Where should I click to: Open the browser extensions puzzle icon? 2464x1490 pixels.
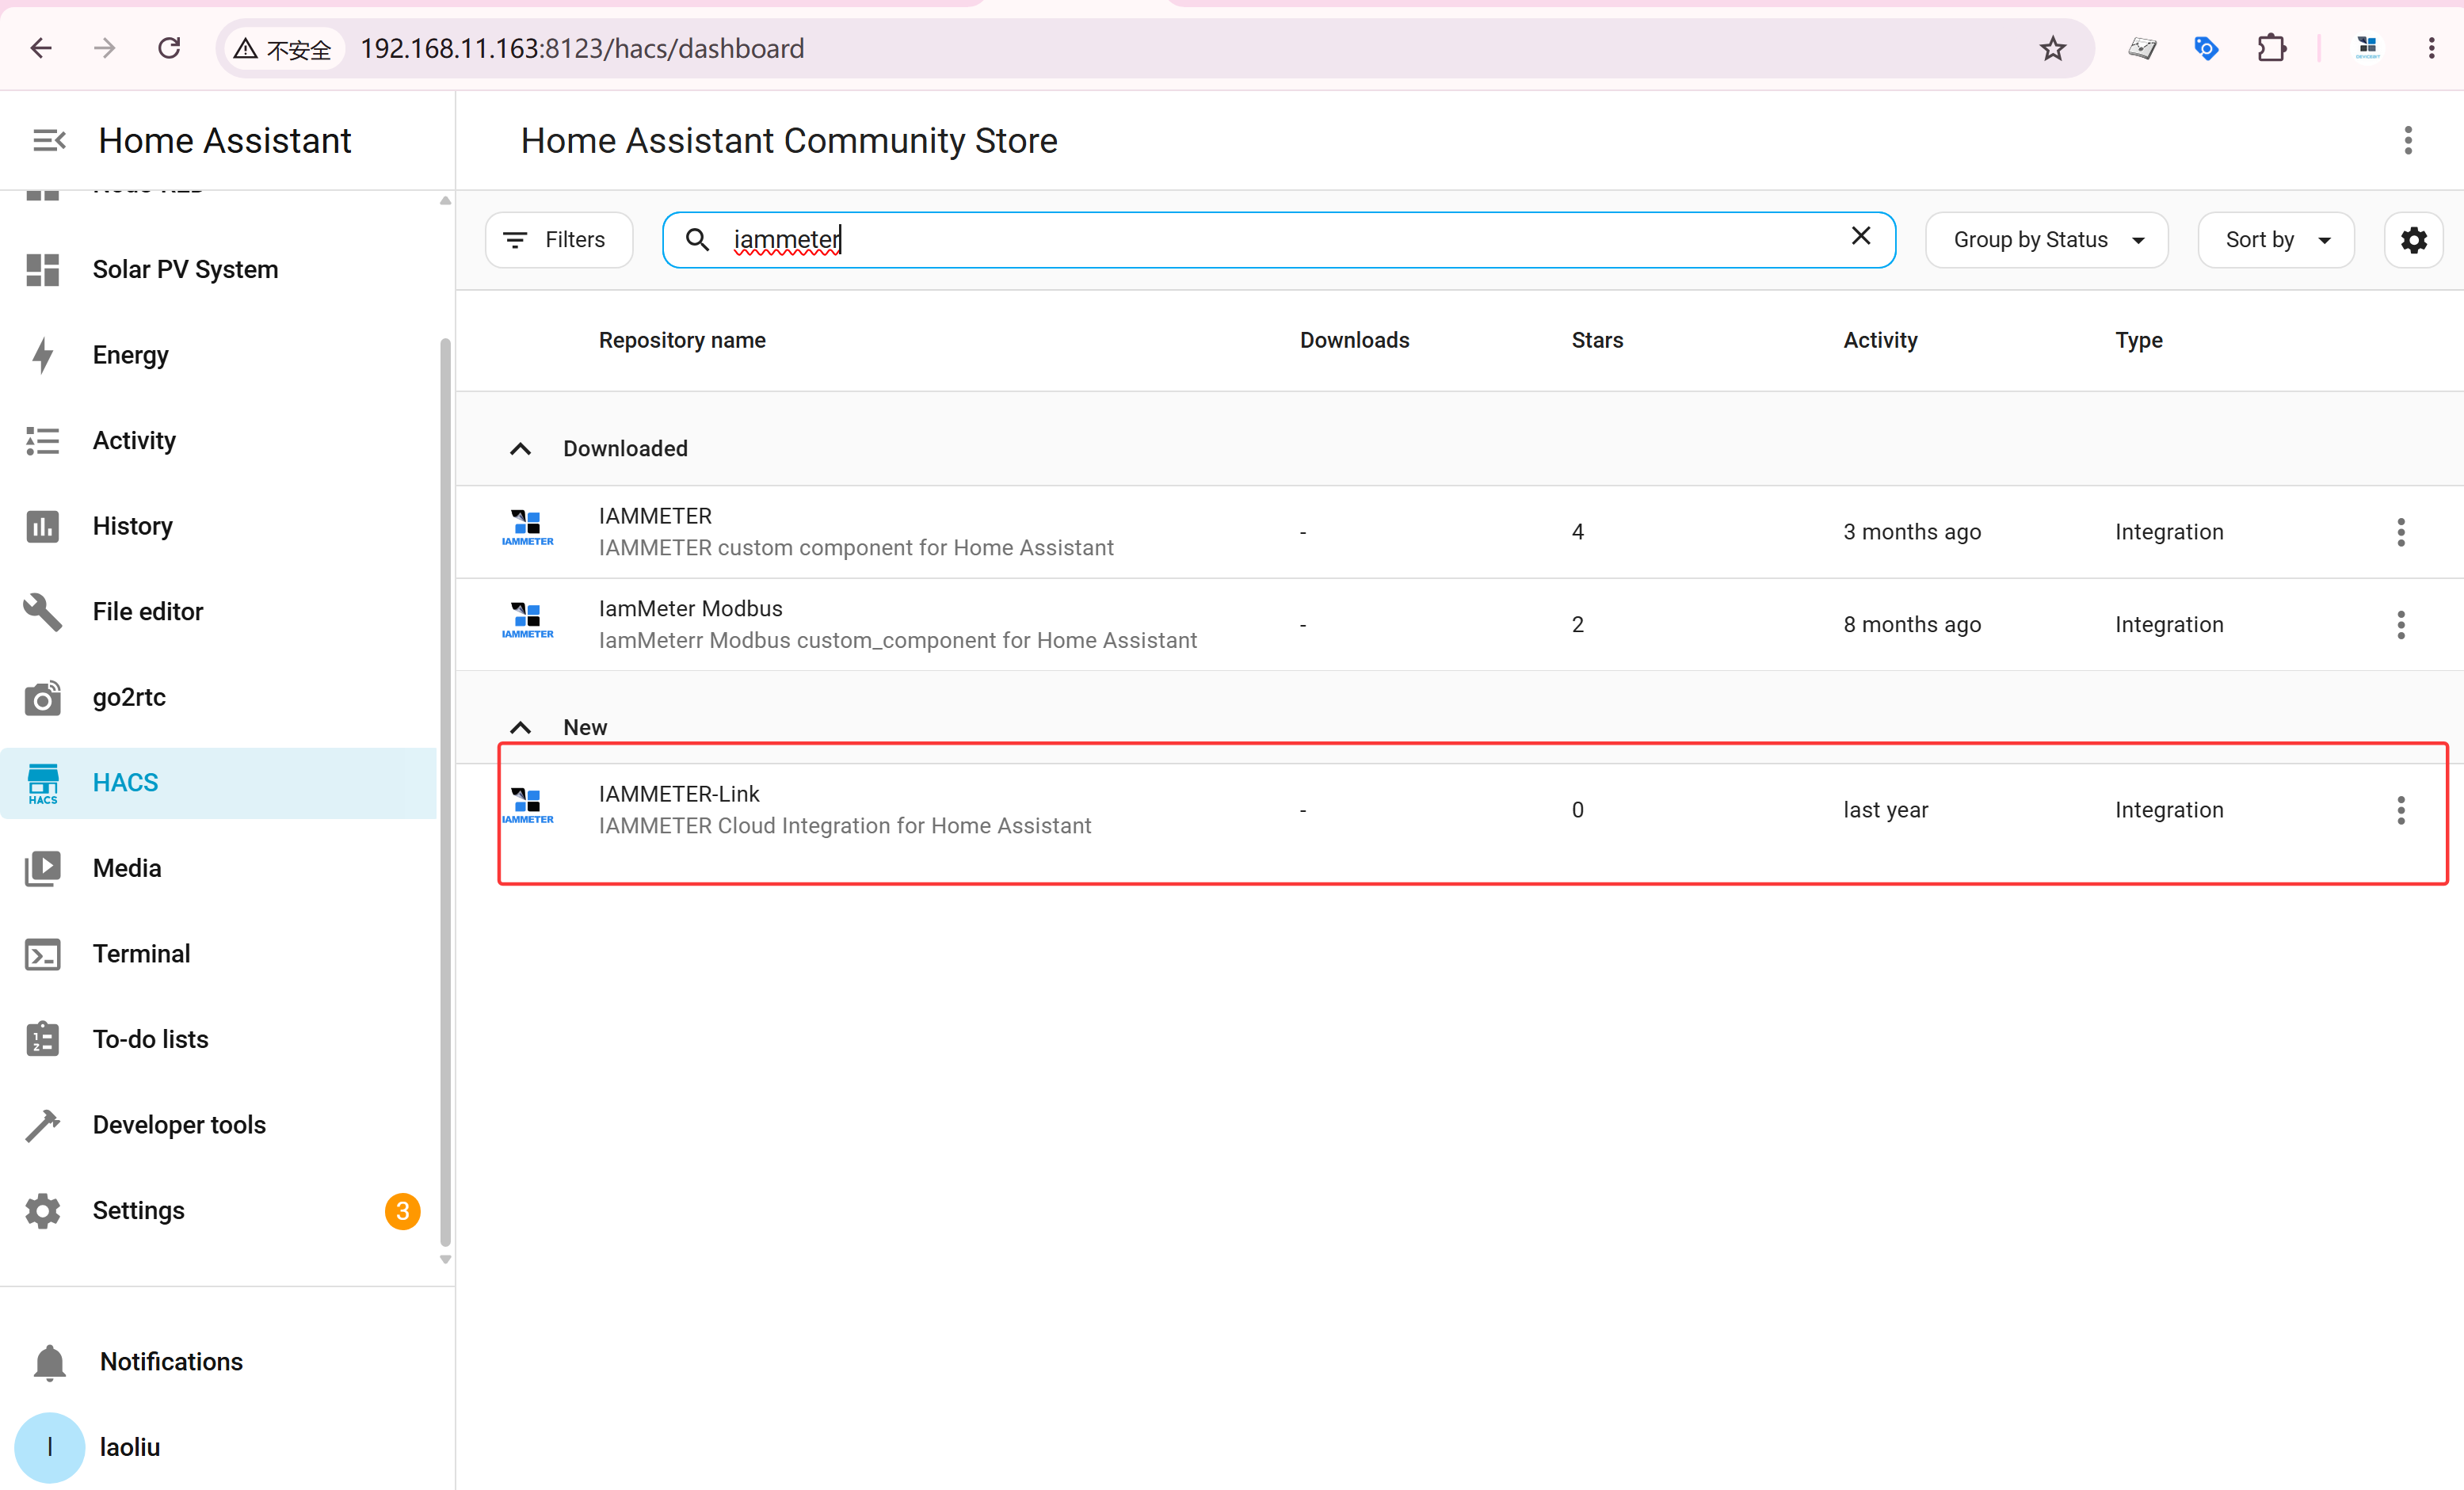coord(2272,48)
